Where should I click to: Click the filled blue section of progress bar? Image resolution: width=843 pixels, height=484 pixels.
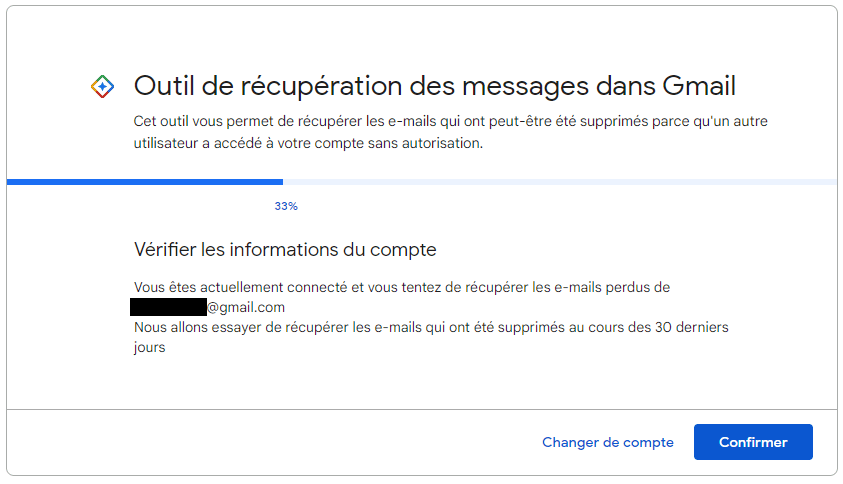145,182
